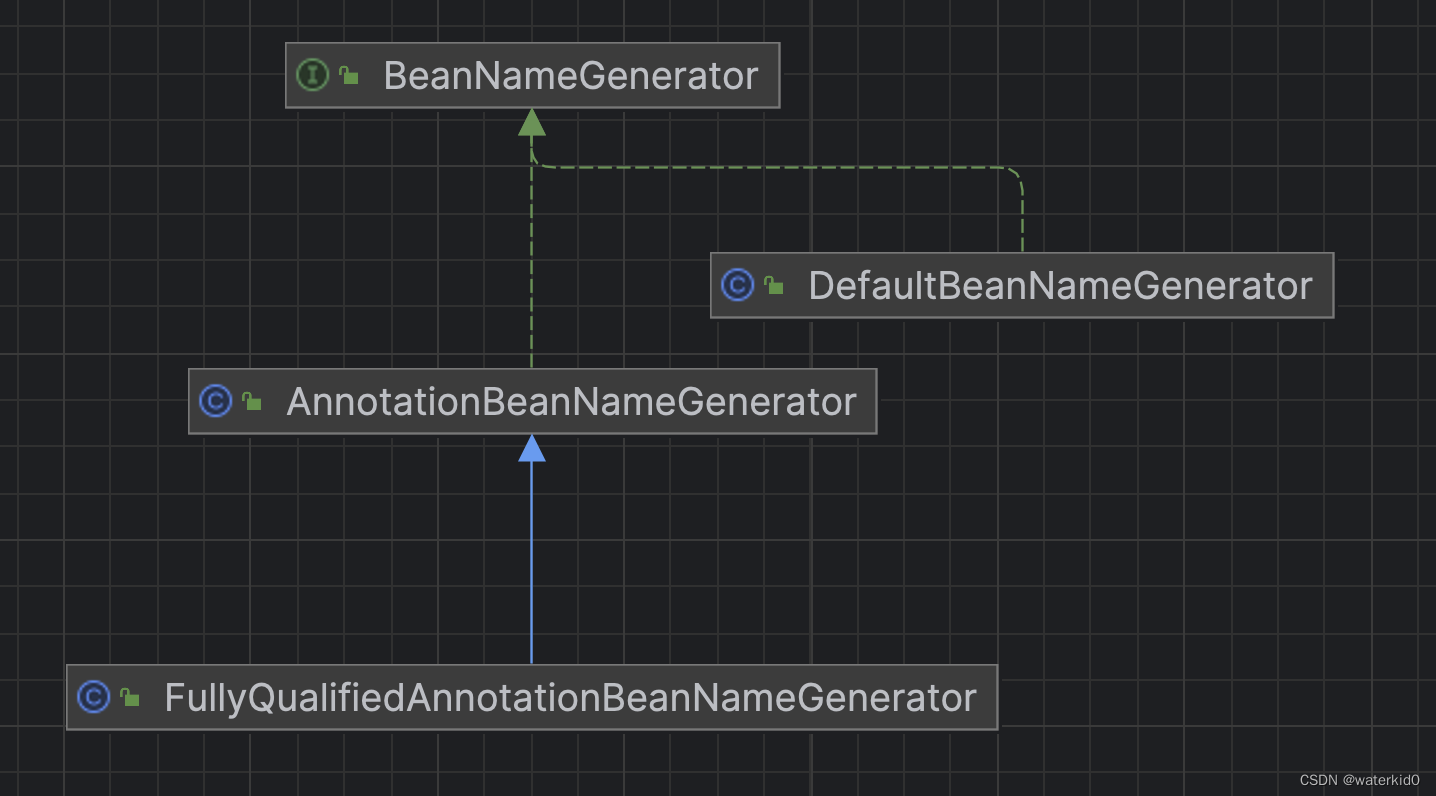The image size is (1436, 796).
Task: Click the lock icon on FullyQualifiedAnnotationBeanNameGenerator
Action: click(x=129, y=698)
